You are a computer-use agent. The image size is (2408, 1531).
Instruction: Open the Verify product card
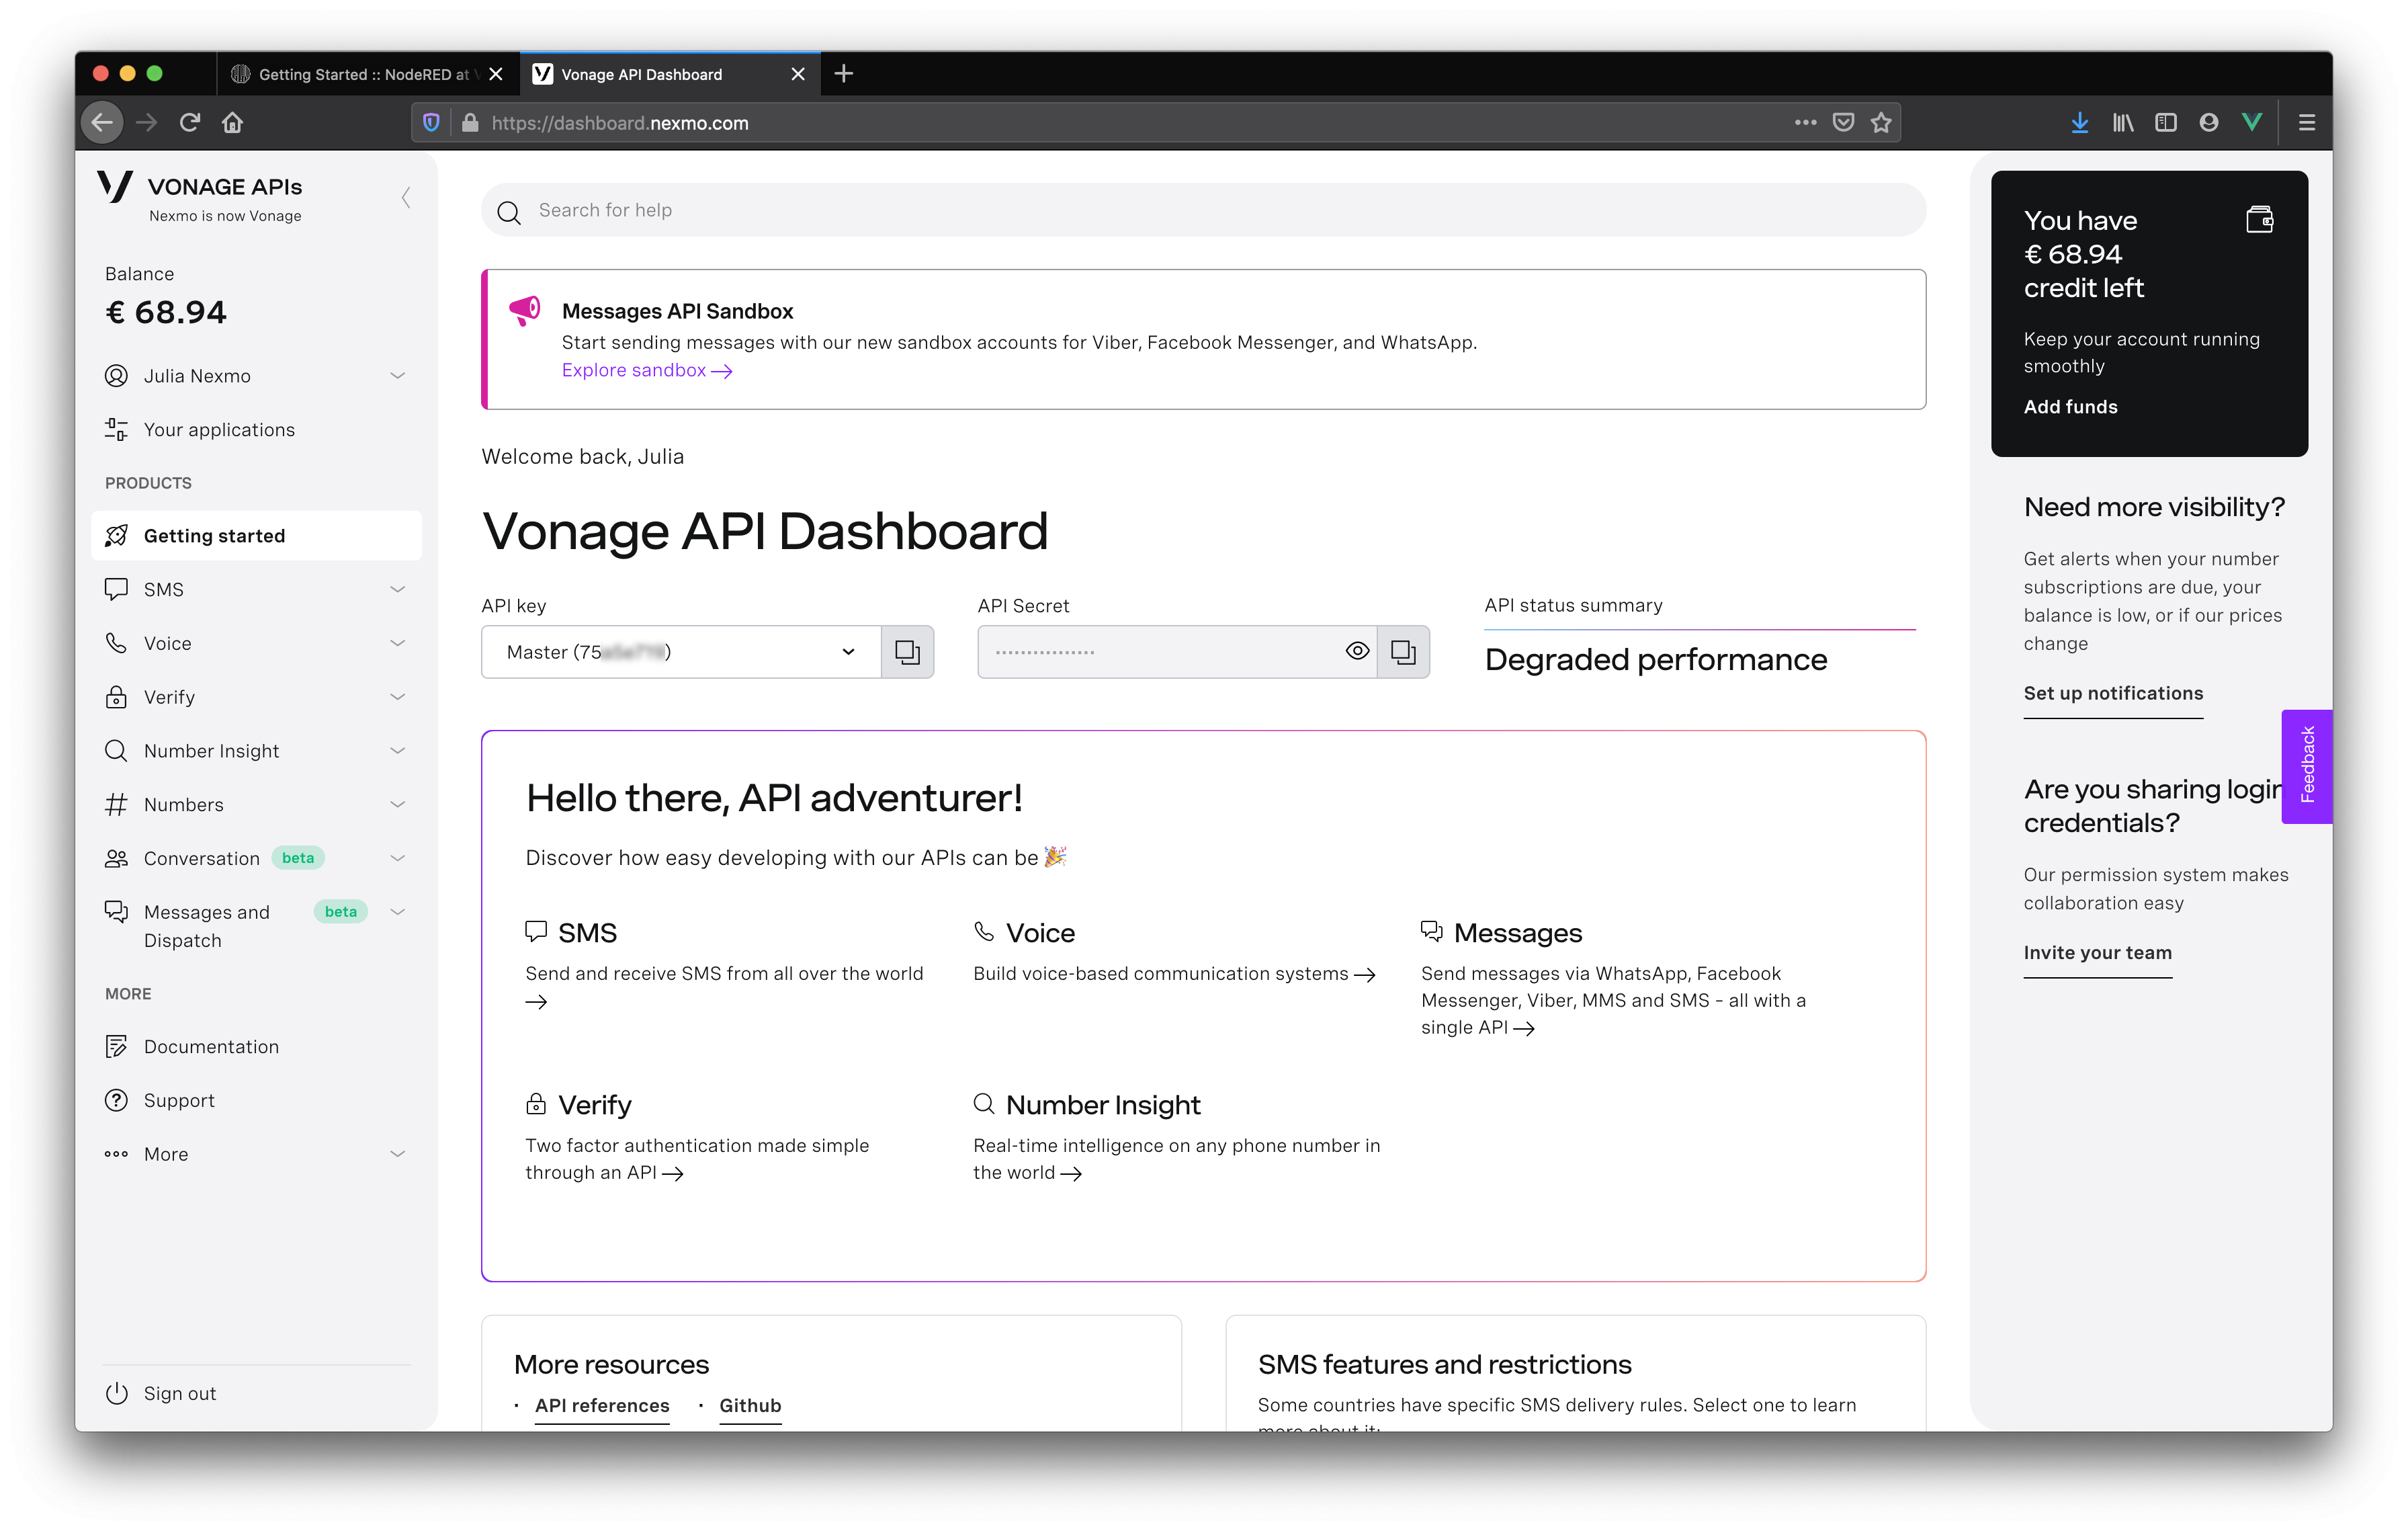pos(697,1138)
